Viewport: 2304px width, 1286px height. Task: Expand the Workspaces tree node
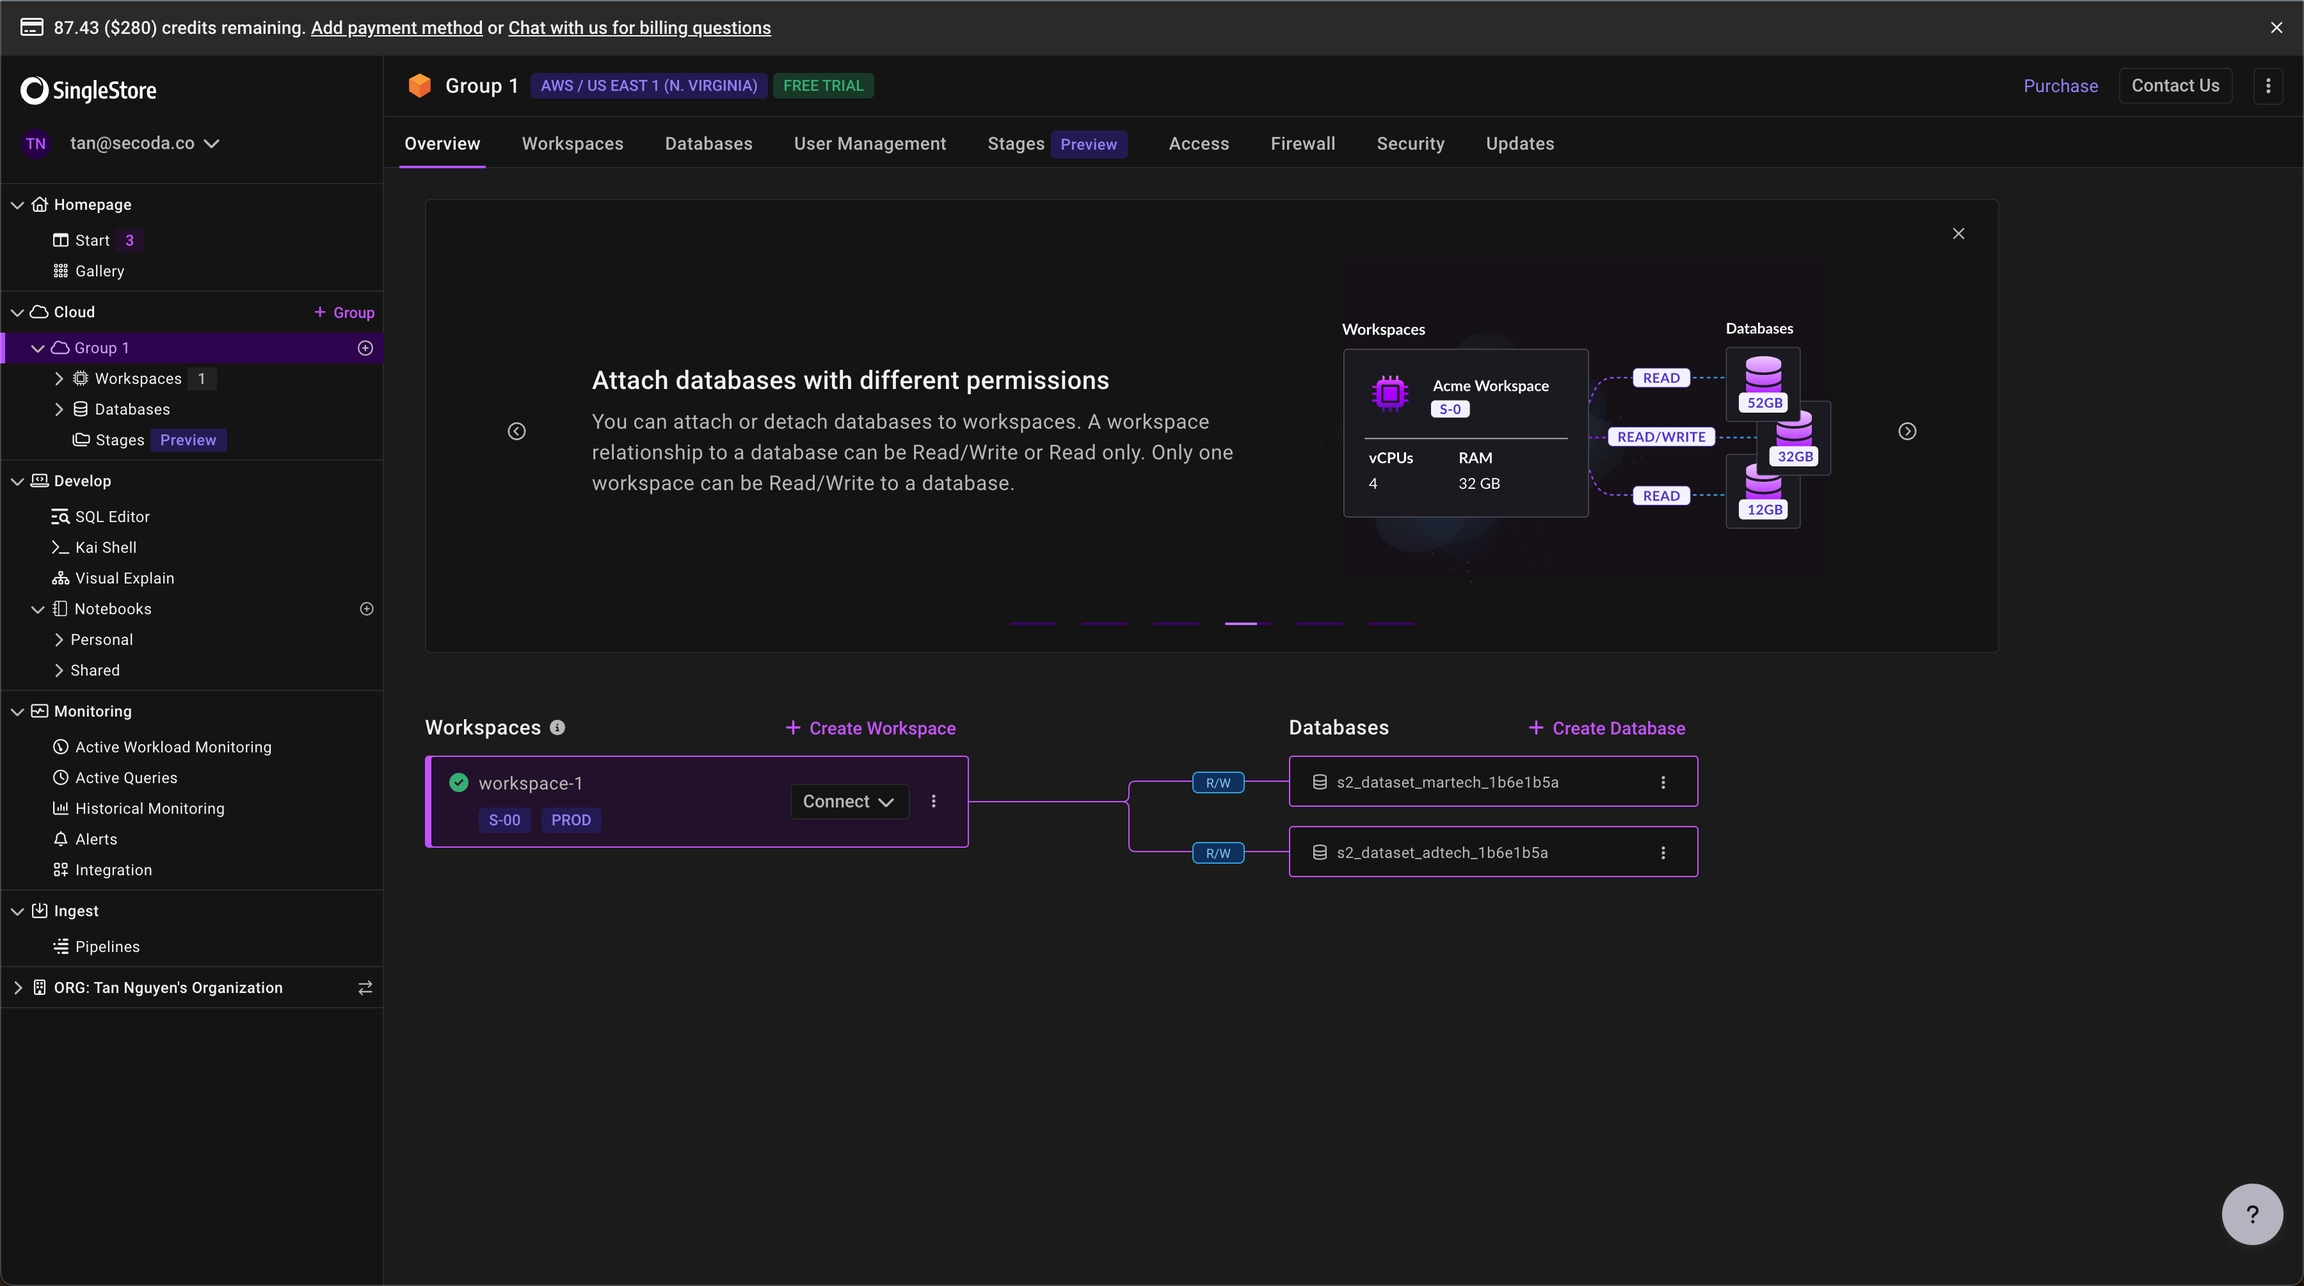tap(58, 379)
